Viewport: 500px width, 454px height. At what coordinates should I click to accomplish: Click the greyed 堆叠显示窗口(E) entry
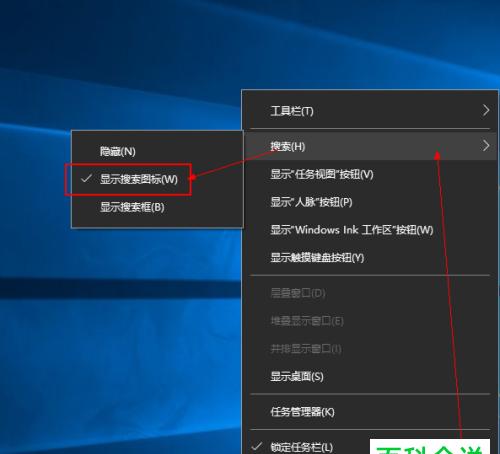371,321
